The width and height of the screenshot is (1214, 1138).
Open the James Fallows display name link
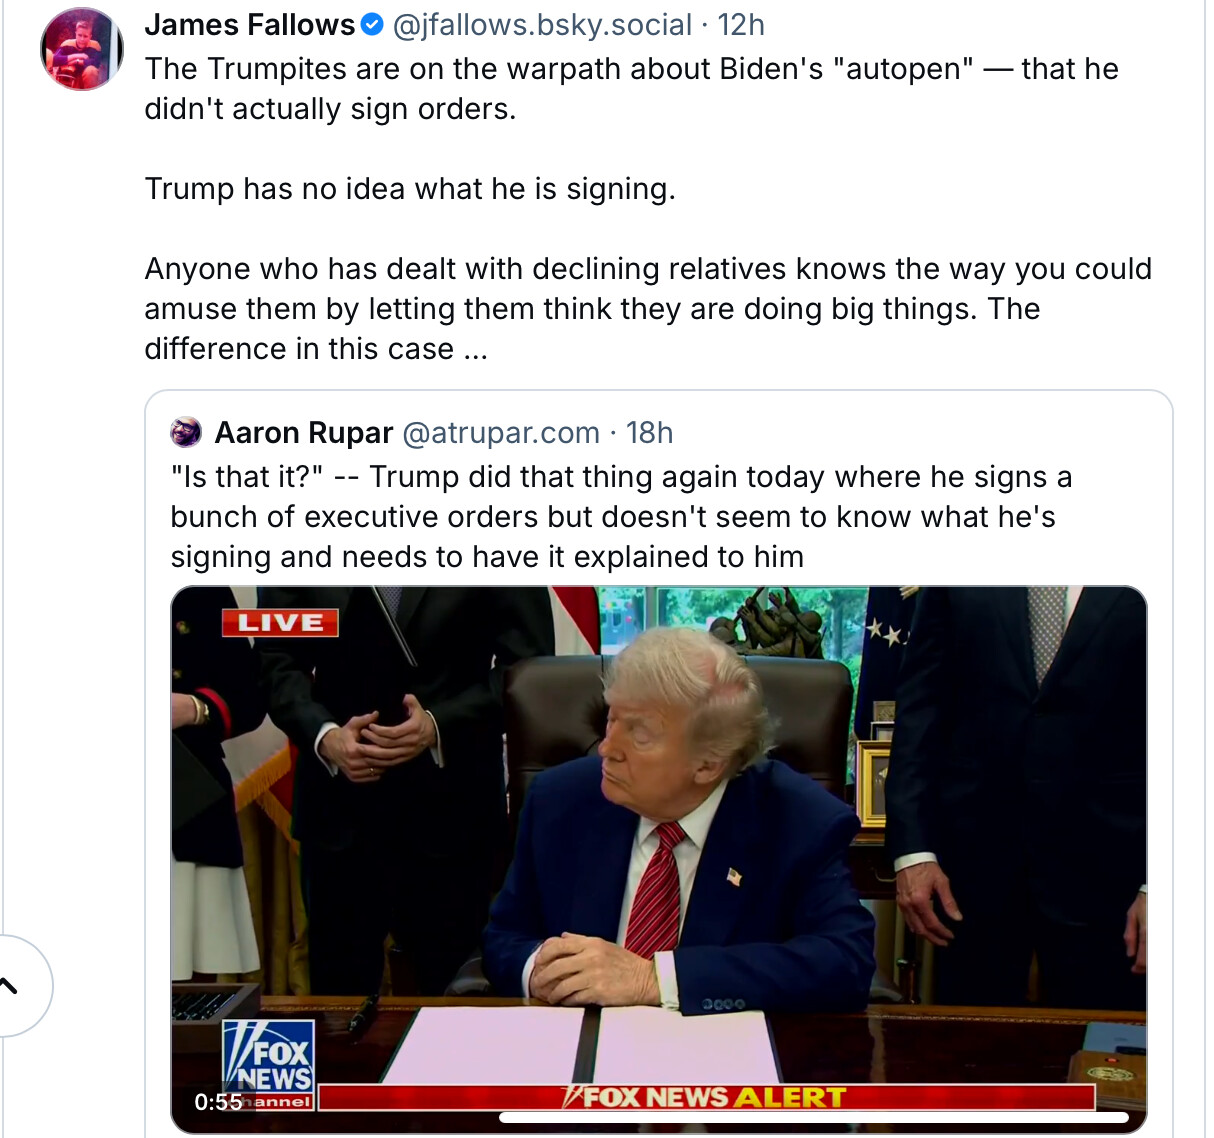click(x=250, y=24)
